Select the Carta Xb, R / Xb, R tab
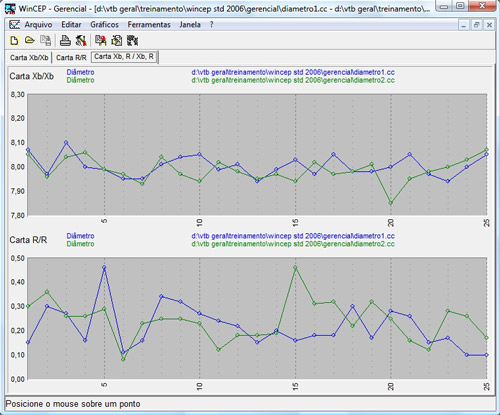500x415 pixels. (x=124, y=57)
